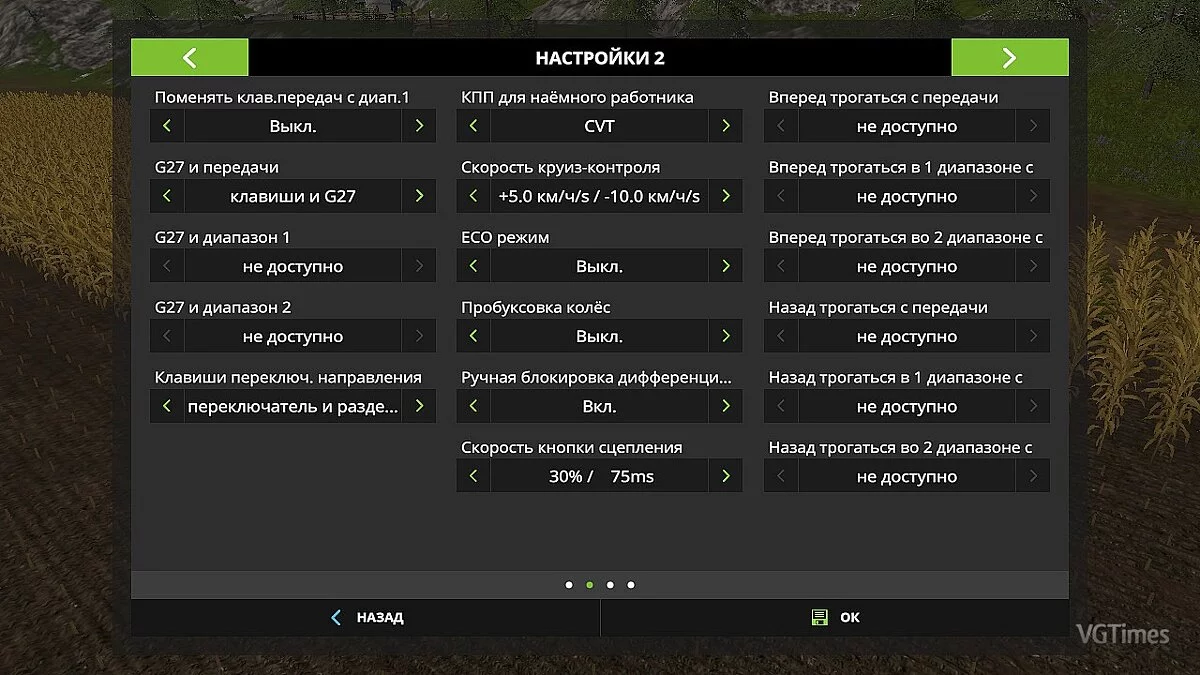Screen dimensions: 1200x675
Task: Go to the previous settings page arrow
Action: tap(189, 57)
